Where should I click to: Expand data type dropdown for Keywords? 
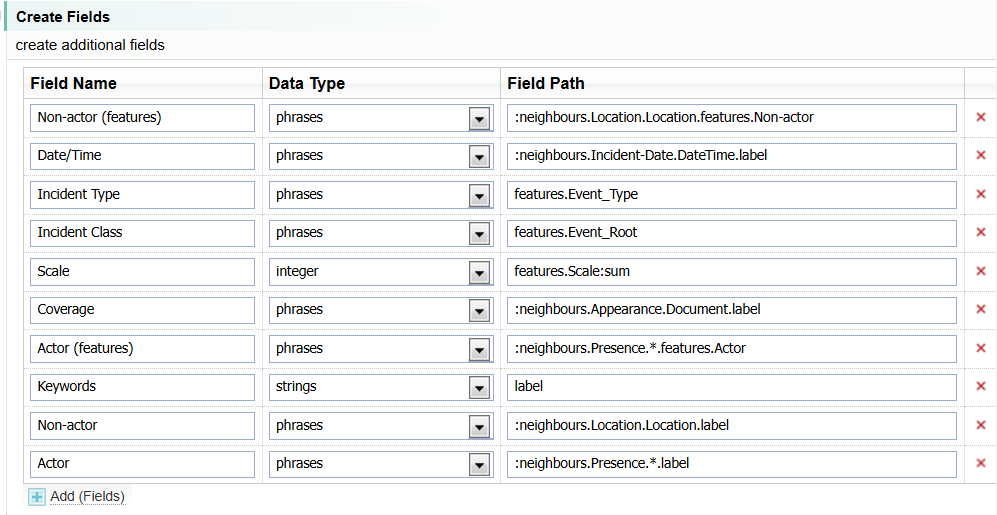coord(480,387)
